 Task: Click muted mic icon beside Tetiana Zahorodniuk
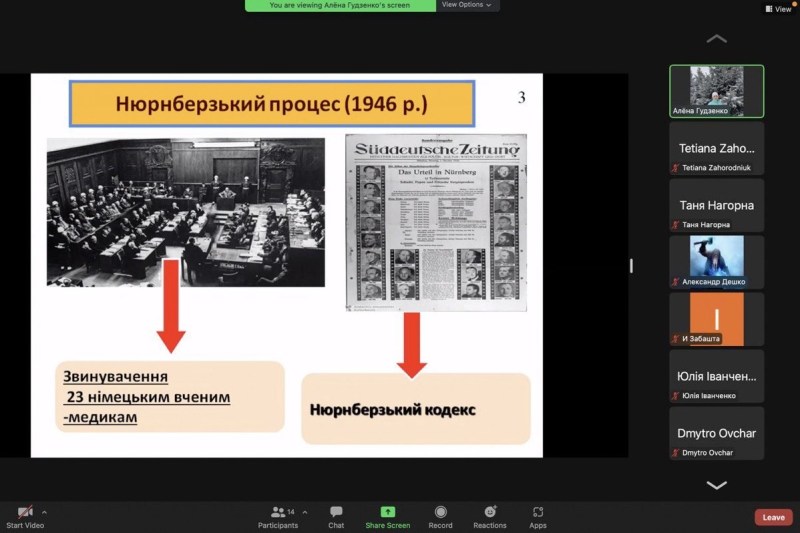tap(676, 168)
